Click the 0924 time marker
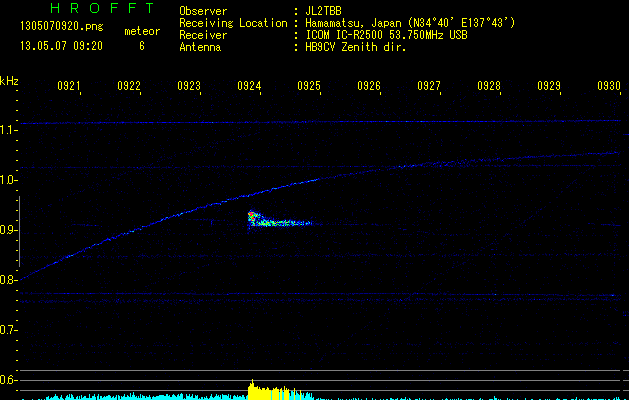Viewport: 629px width, 400px height. (249, 87)
